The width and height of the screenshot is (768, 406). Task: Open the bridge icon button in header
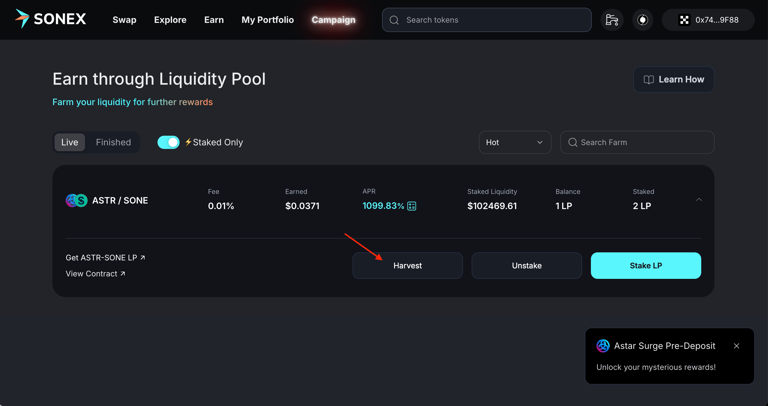click(612, 20)
